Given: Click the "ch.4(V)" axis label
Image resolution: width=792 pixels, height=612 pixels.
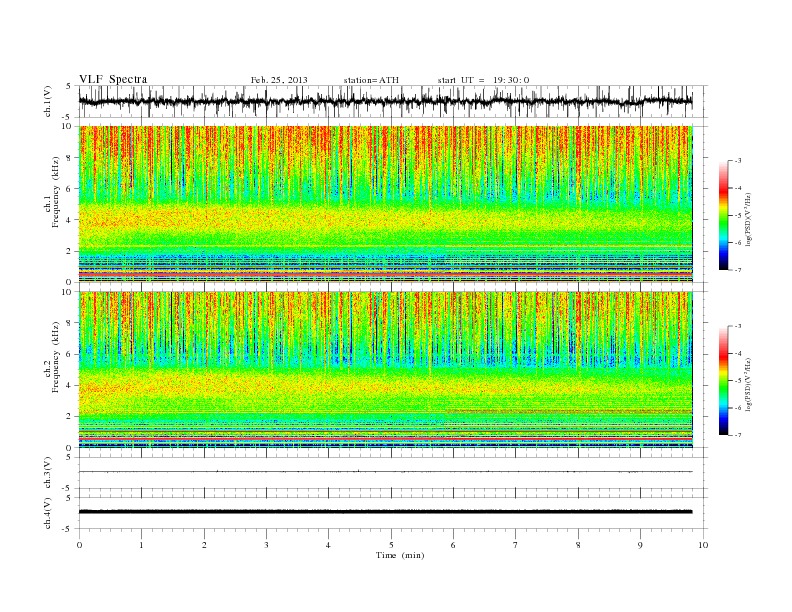Looking at the screenshot, I should (48, 513).
